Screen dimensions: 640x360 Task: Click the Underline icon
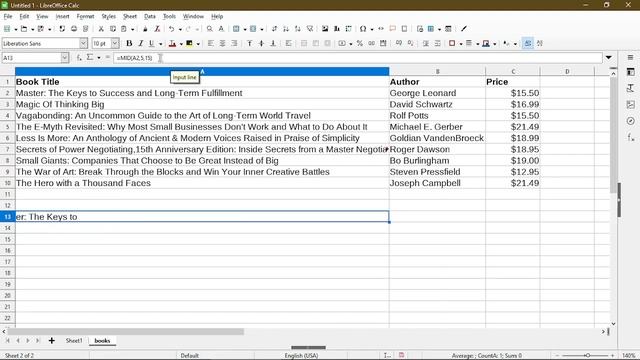pyautogui.click(x=151, y=43)
